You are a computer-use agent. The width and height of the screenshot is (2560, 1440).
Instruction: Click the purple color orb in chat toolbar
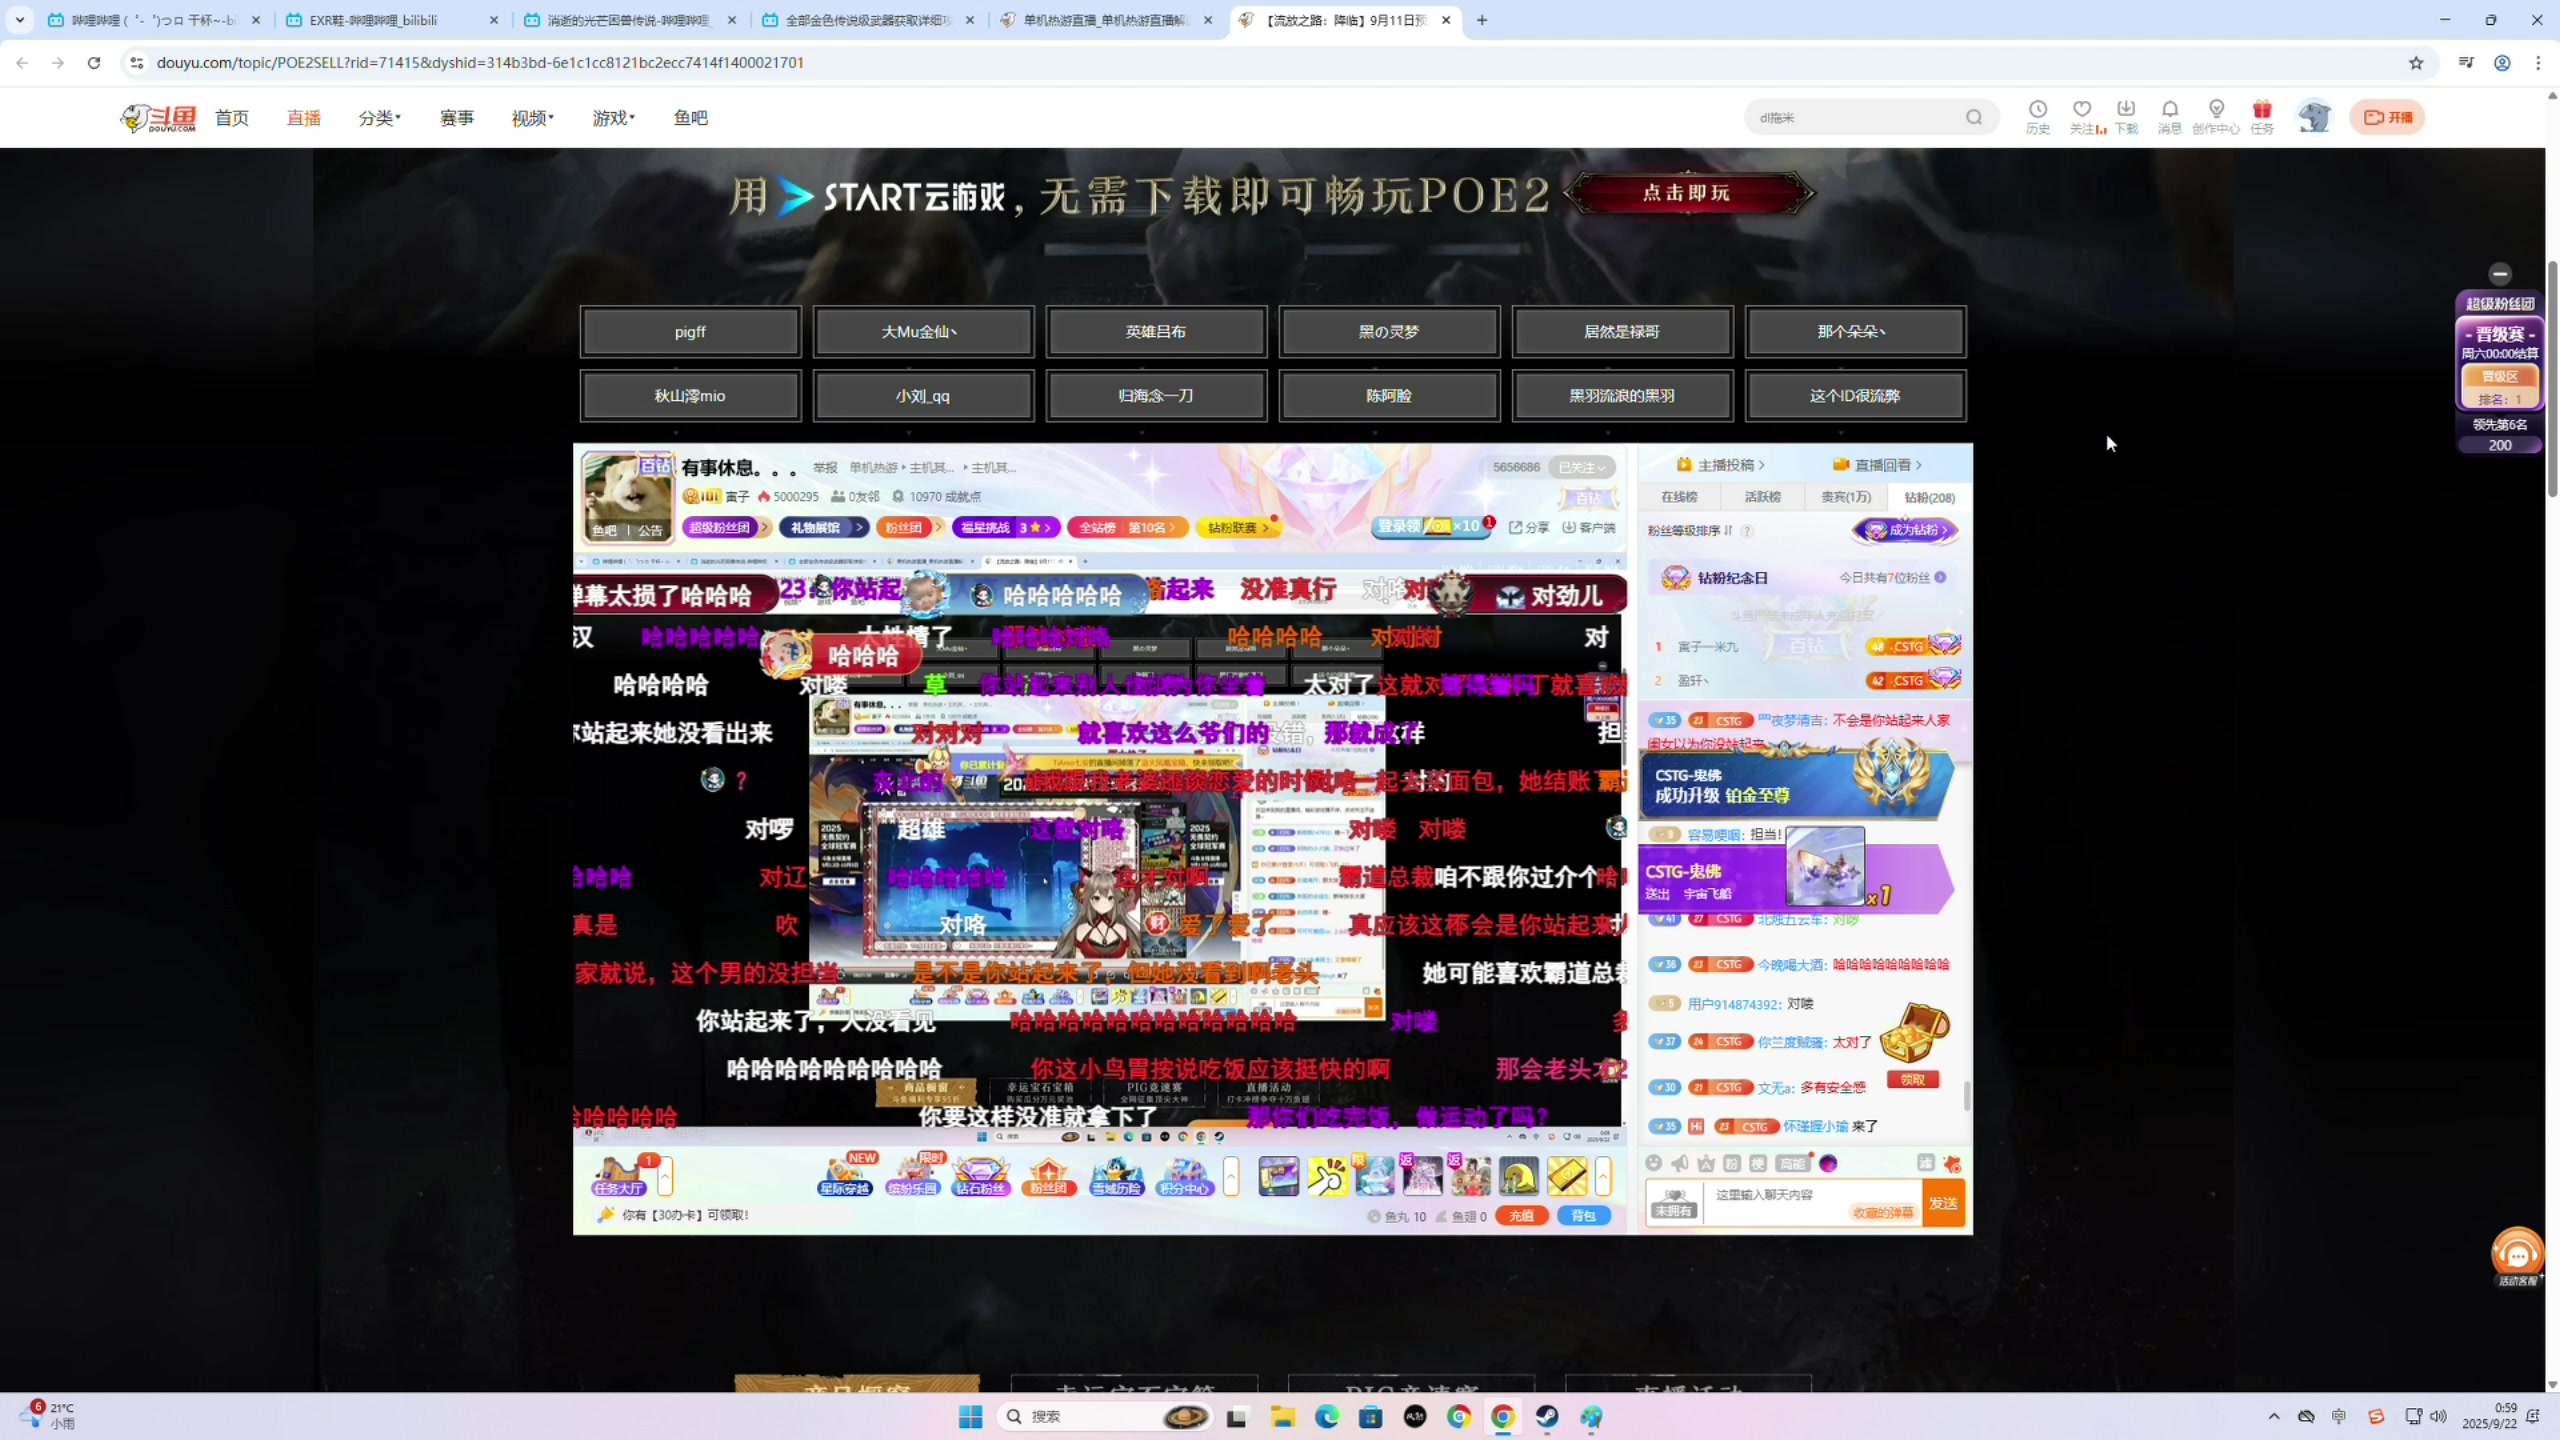(x=1828, y=1163)
